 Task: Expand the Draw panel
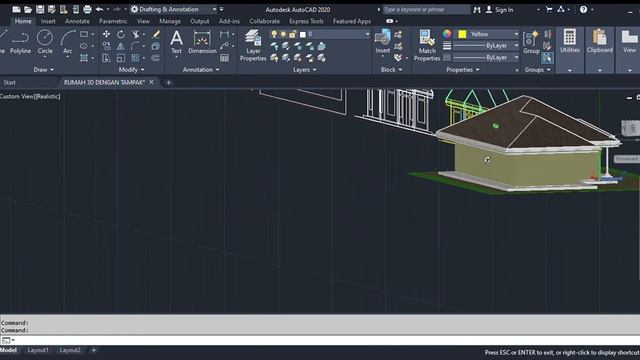click(x=43, y=70)
